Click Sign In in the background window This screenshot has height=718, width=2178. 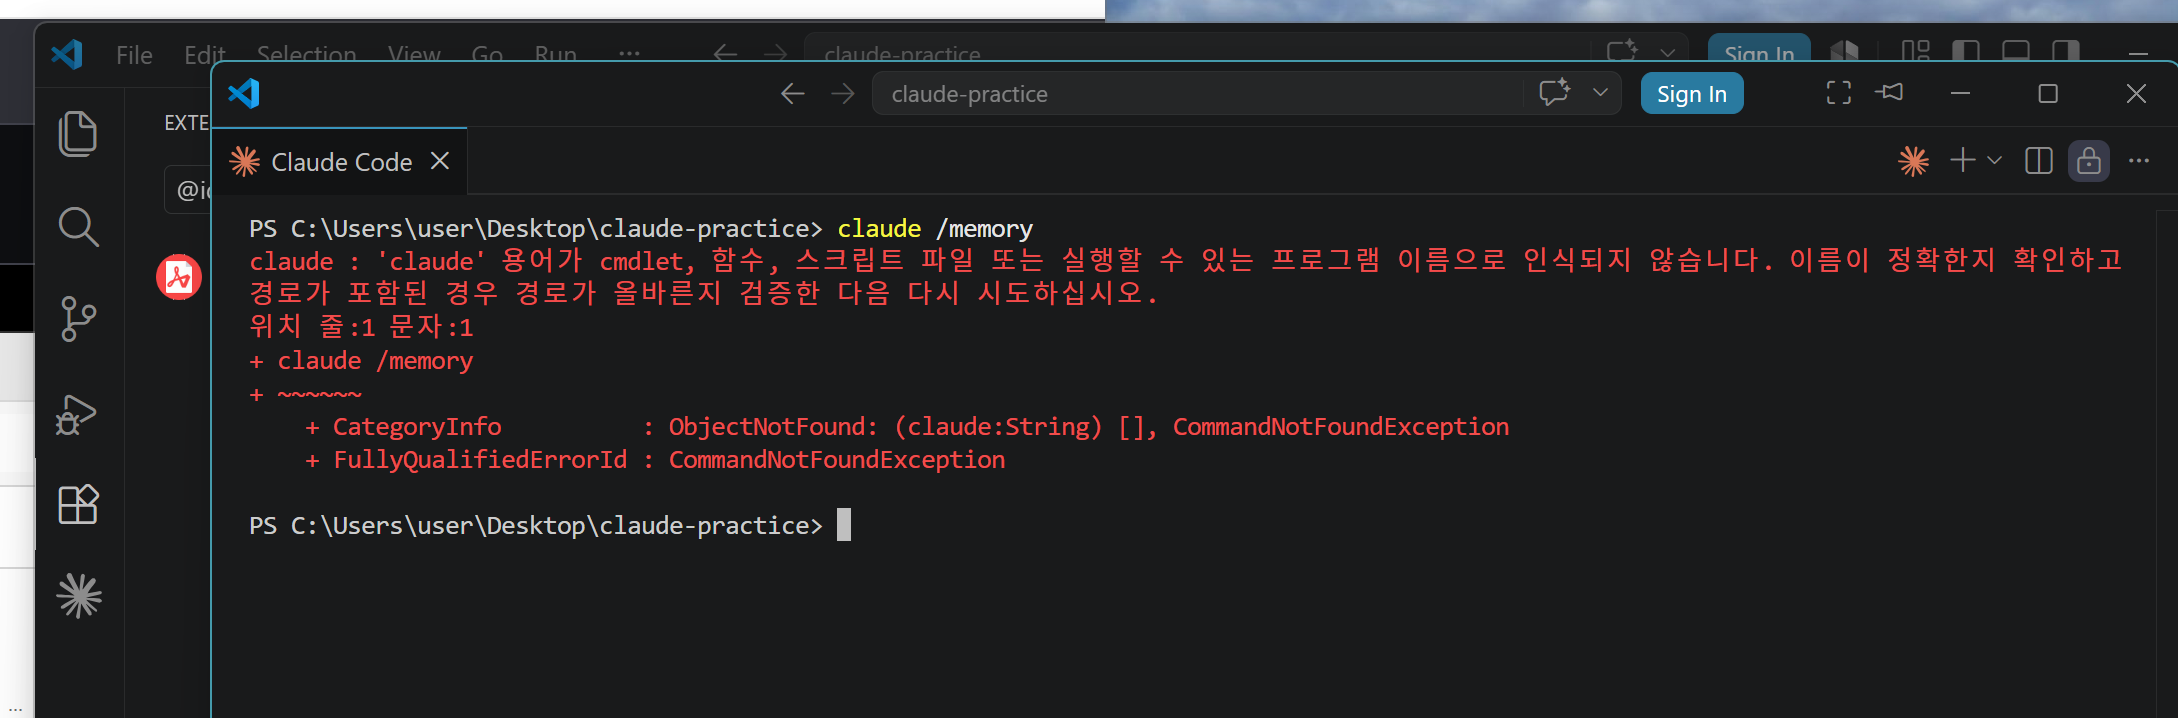(x=1759, y=50)
